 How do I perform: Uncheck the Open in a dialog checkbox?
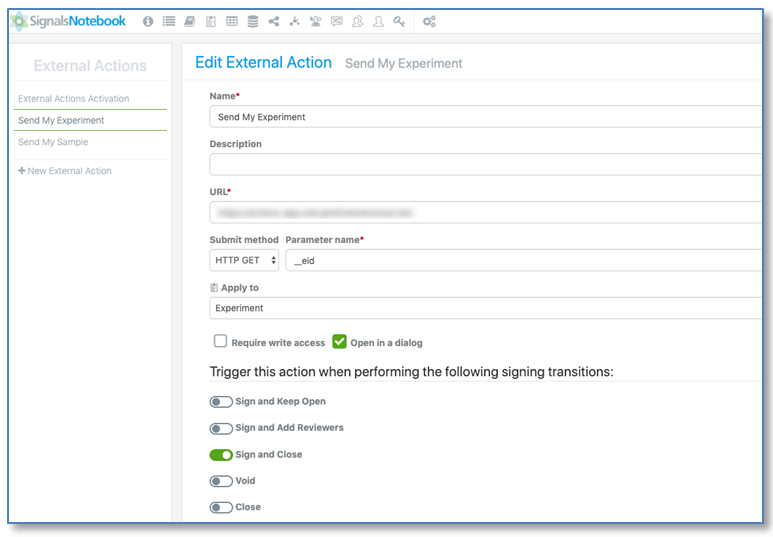tap(340, 341)
